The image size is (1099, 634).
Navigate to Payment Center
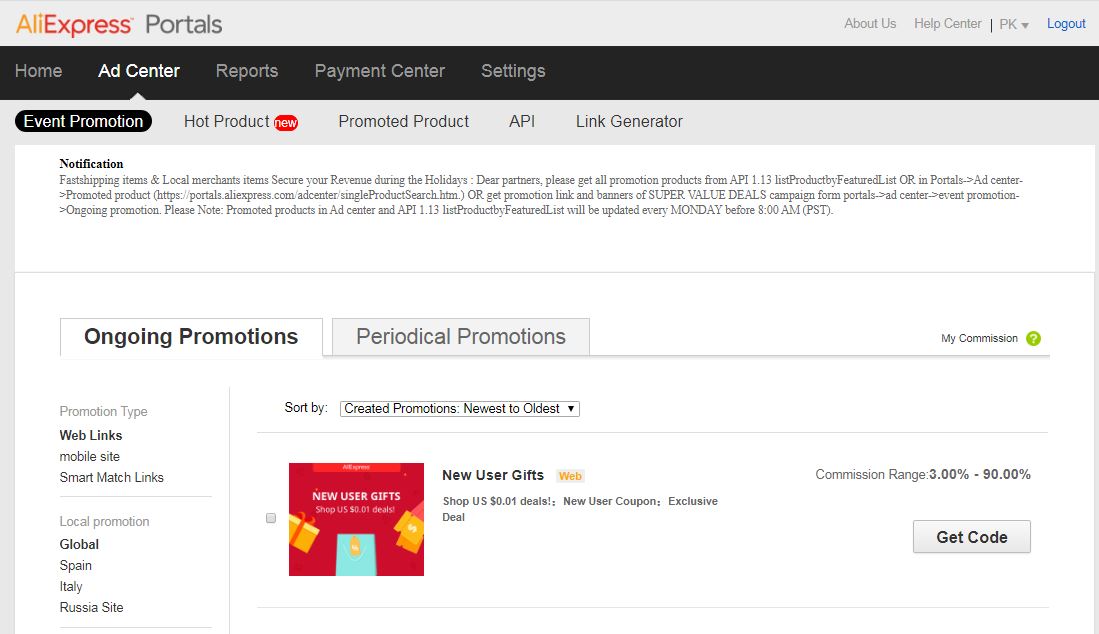[380, 71]
